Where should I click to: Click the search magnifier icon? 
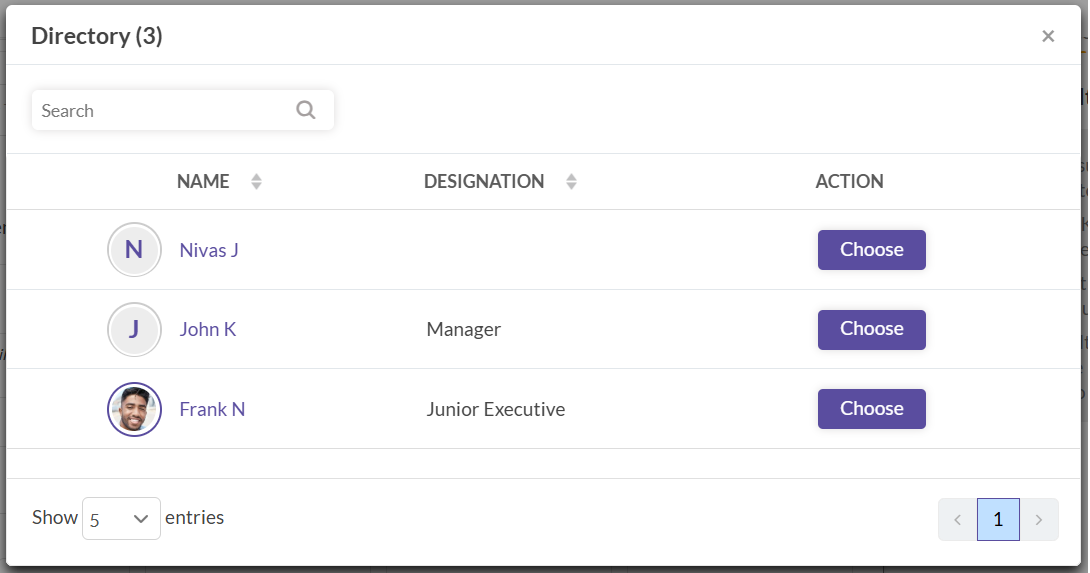point(306,110)
